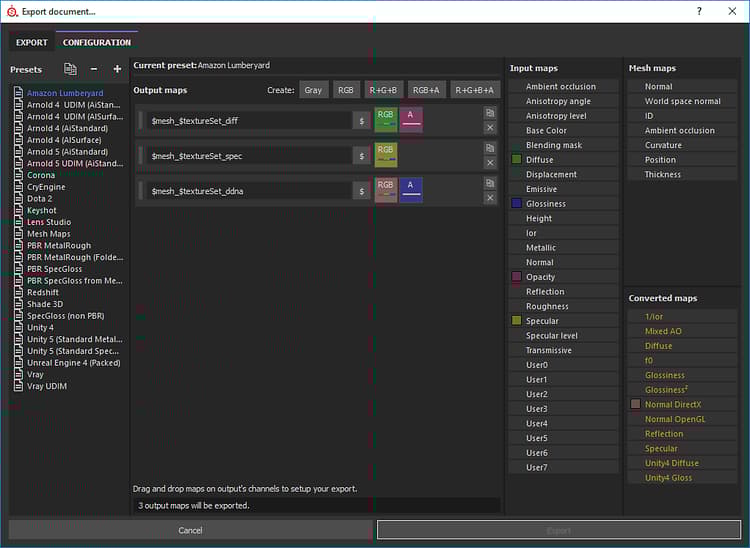Pick the 1/ior converted map
Viewport: 750px width, 548px height.
(x=683, y=317)
